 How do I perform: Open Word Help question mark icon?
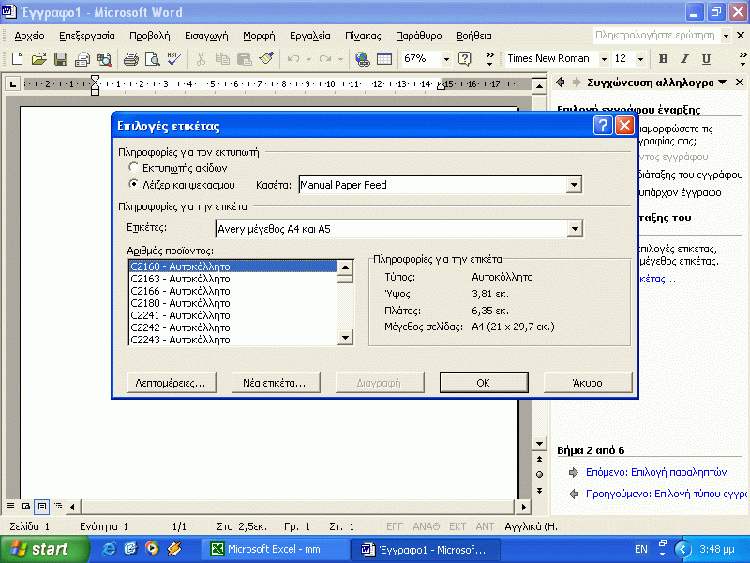(x=464, y=59)
